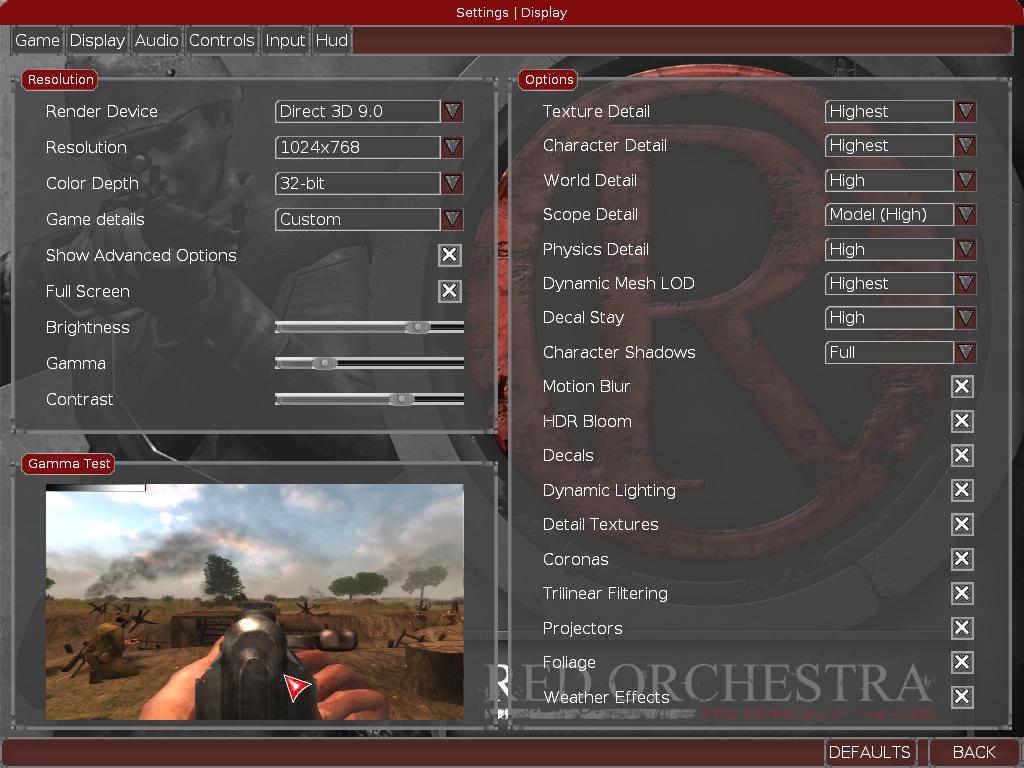The height and width of the screenshot is (768, 1024).
Task: Click the Character Detail Highest value field
Action: coord(889,145)
